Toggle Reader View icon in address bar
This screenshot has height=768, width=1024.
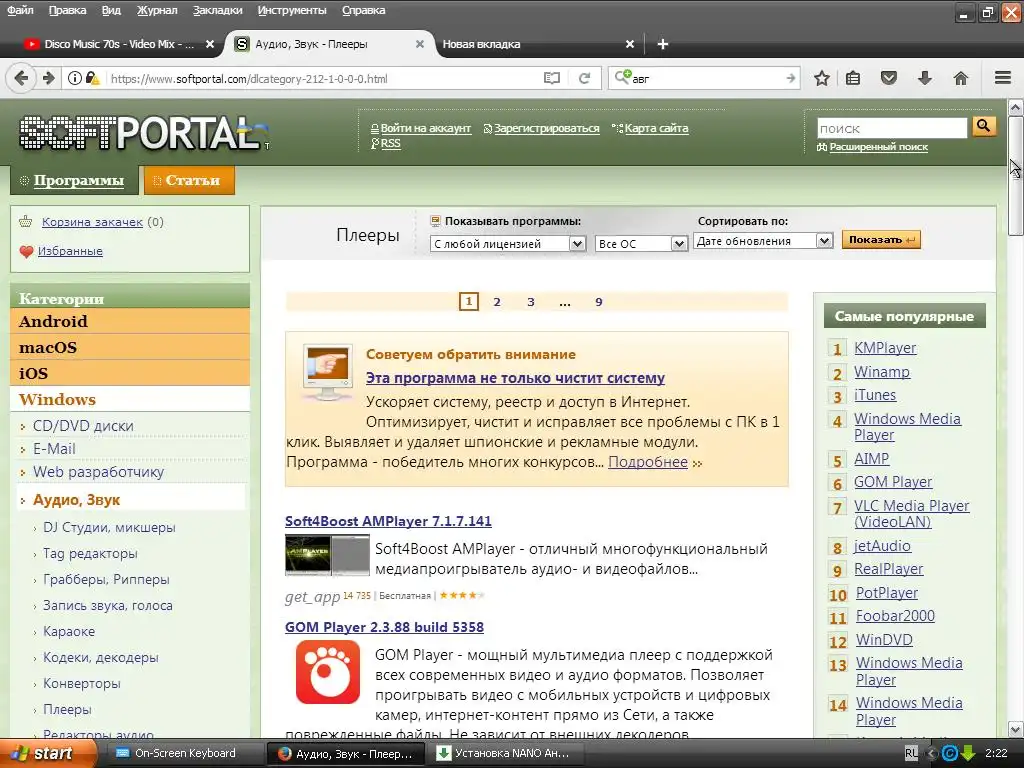pos(552,78)
